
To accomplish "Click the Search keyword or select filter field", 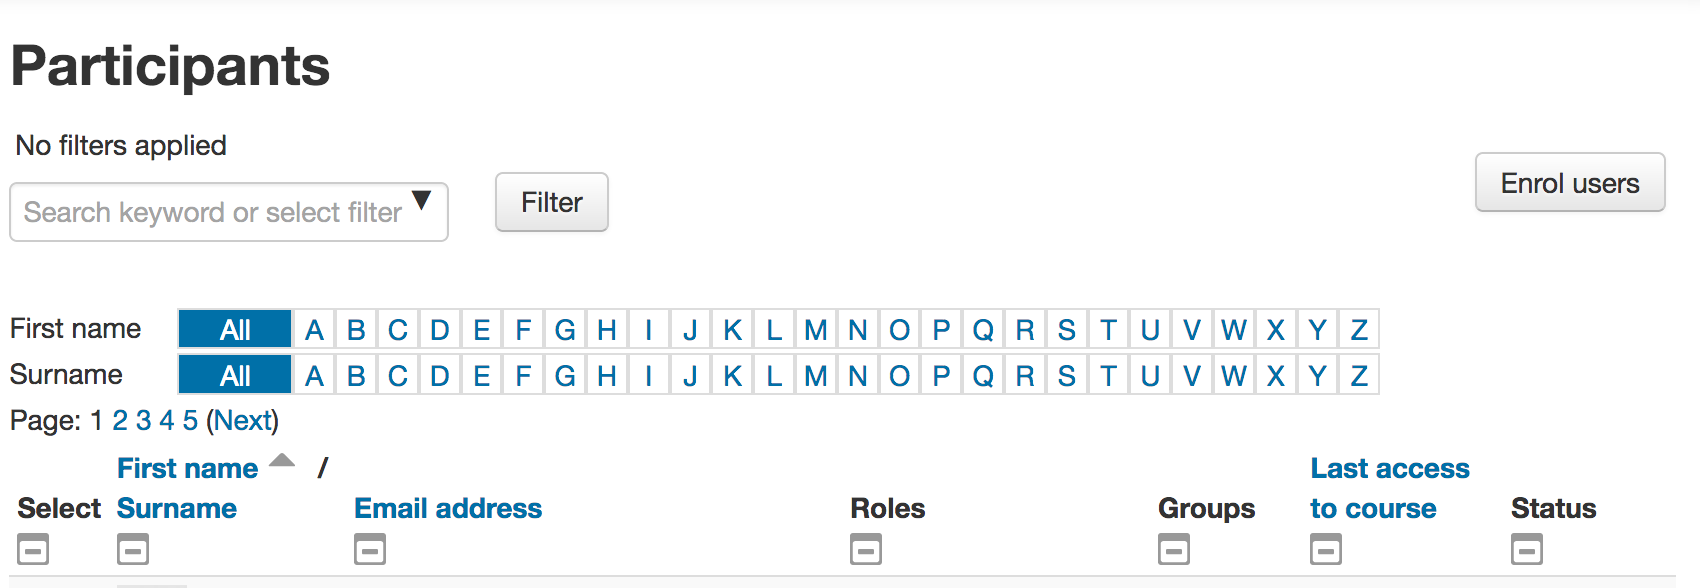I will [229, 212].
